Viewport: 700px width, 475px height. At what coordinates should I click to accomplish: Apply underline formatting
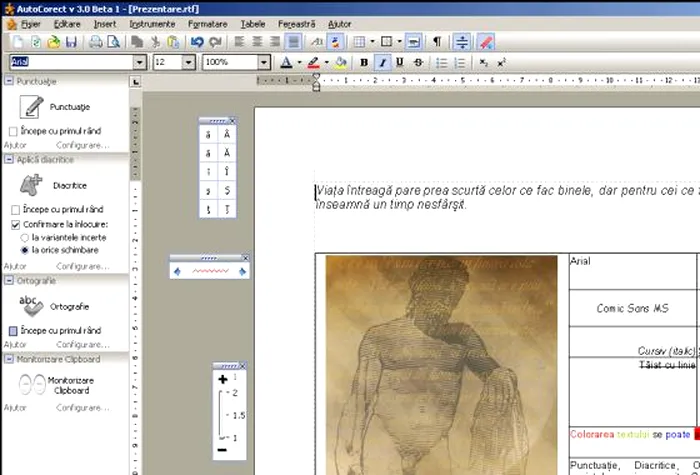point(400,62)
